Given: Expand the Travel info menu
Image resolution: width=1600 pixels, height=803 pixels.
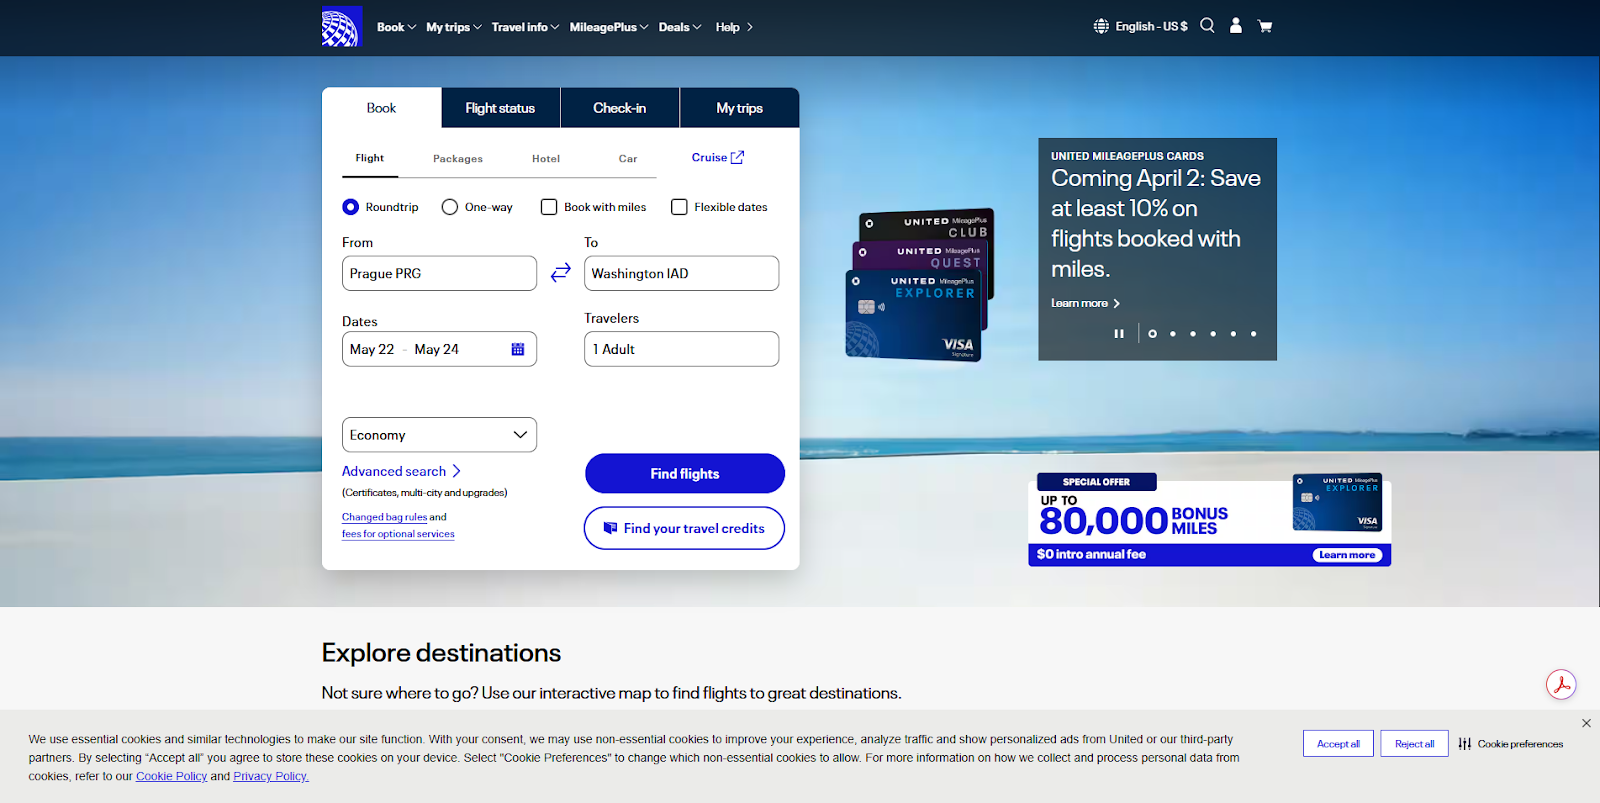Looking at the screenshot, I should 525,27.
